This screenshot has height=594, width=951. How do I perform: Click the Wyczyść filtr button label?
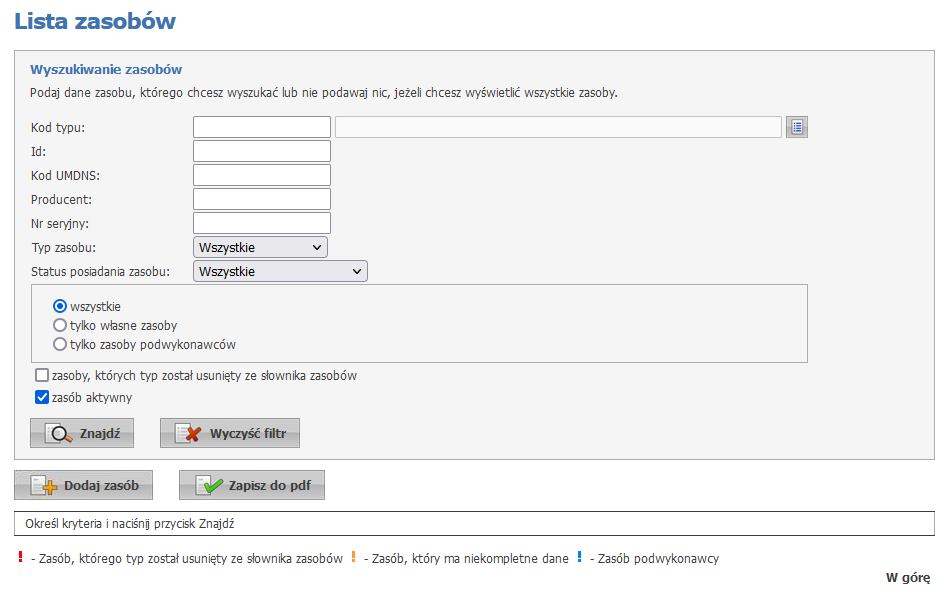248,434
